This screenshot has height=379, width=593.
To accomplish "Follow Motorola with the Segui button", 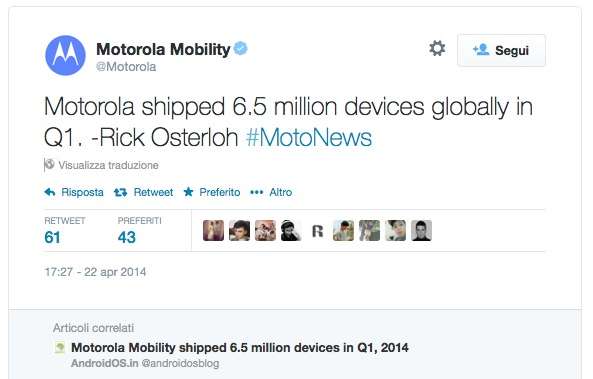I will pyautogui.click(x=501, y=50).
